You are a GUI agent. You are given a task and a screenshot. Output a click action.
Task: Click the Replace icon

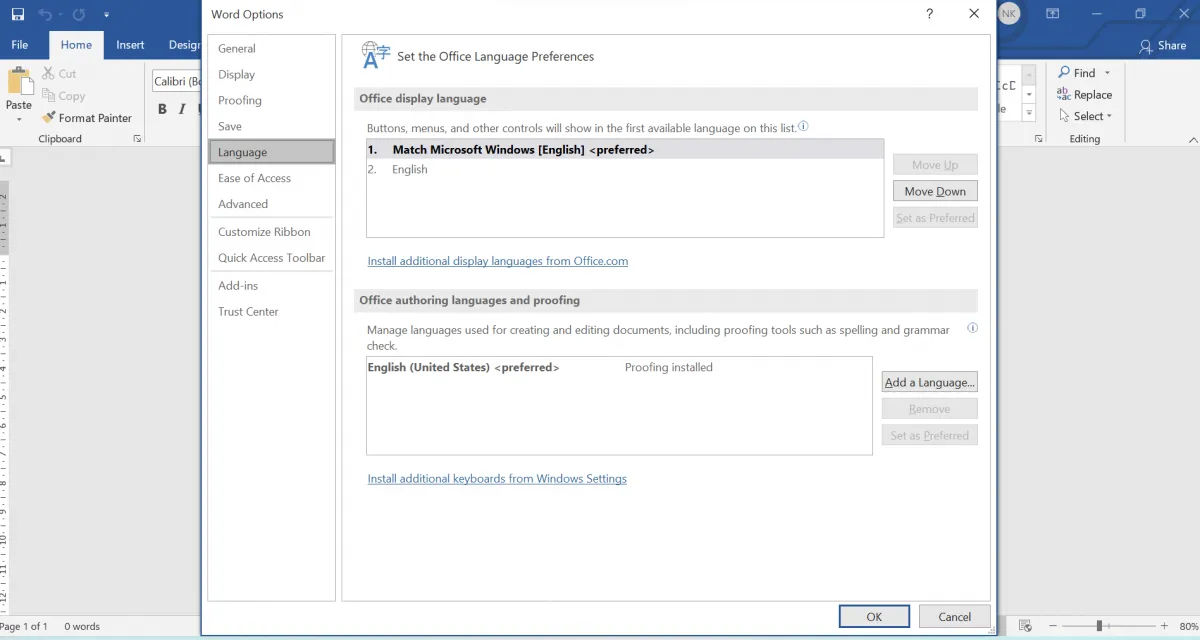coord(1063,94)
